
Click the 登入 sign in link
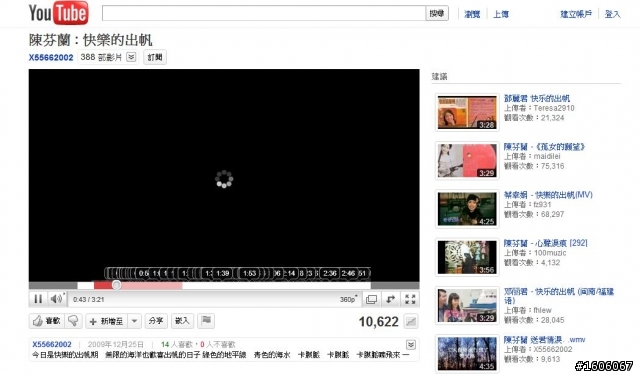click(x=612, y=14)
